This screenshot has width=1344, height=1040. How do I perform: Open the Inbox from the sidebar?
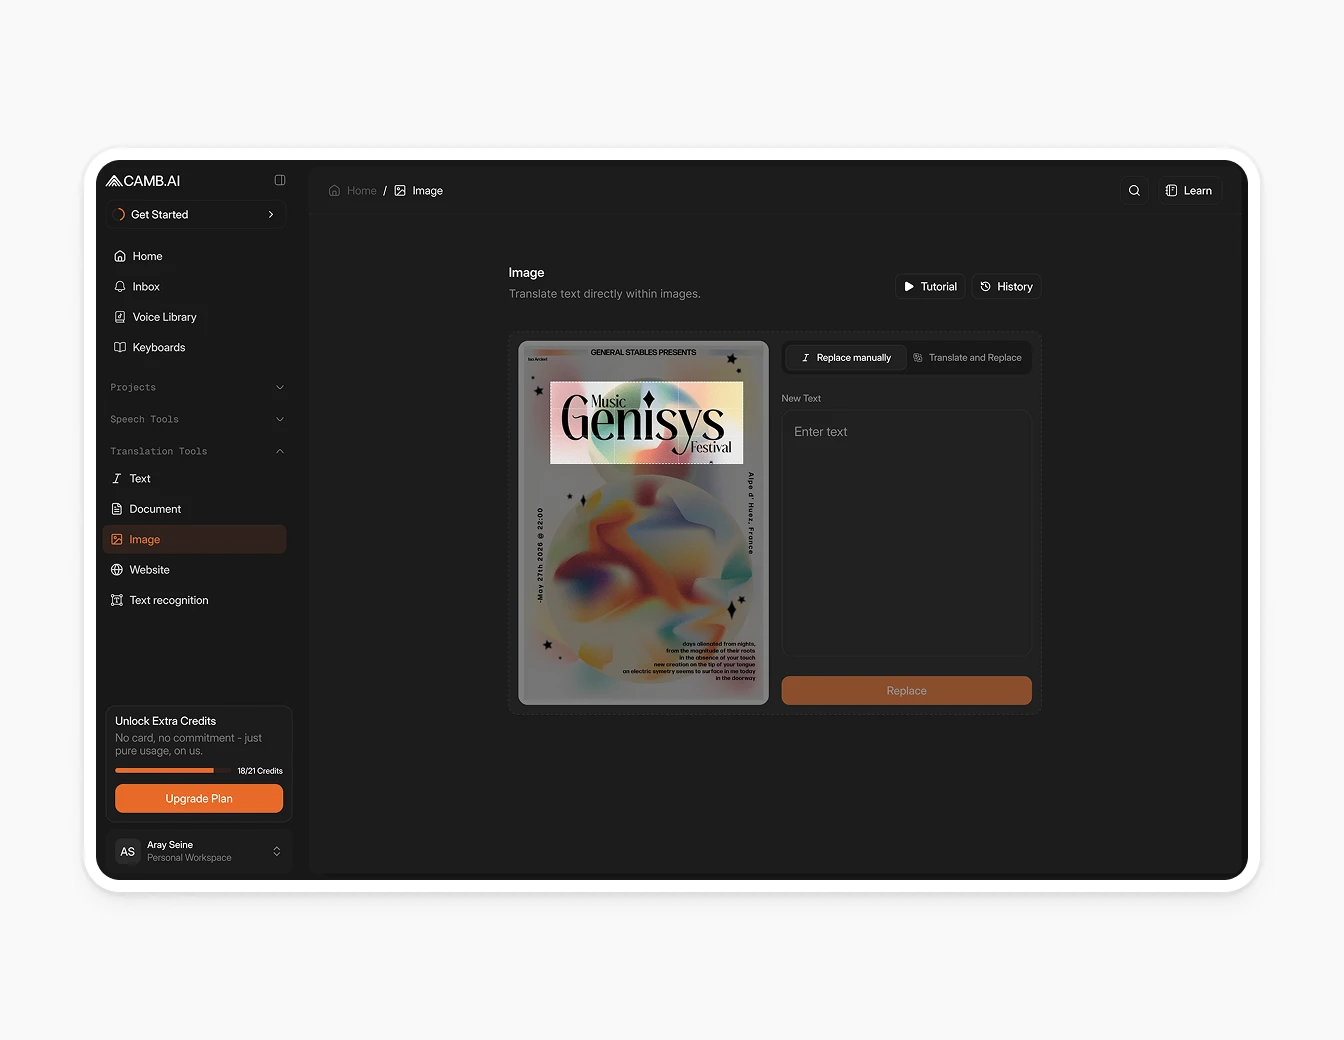145,286
